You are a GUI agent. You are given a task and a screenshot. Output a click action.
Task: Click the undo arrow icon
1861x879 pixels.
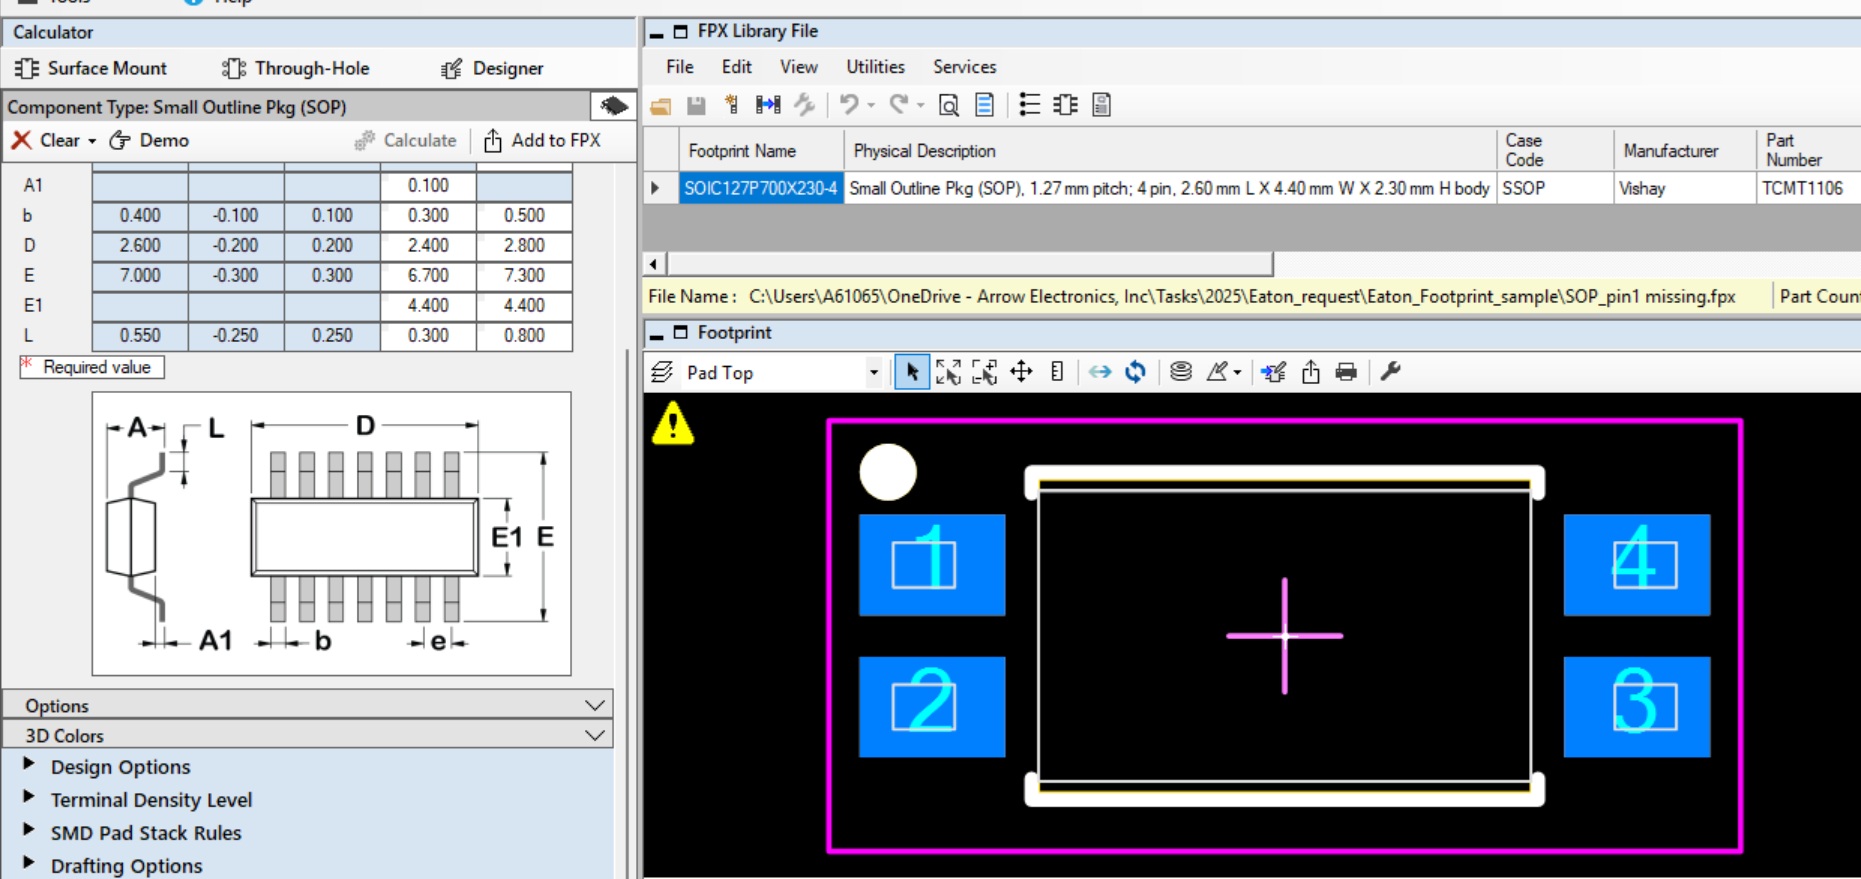tap(849, 105)
